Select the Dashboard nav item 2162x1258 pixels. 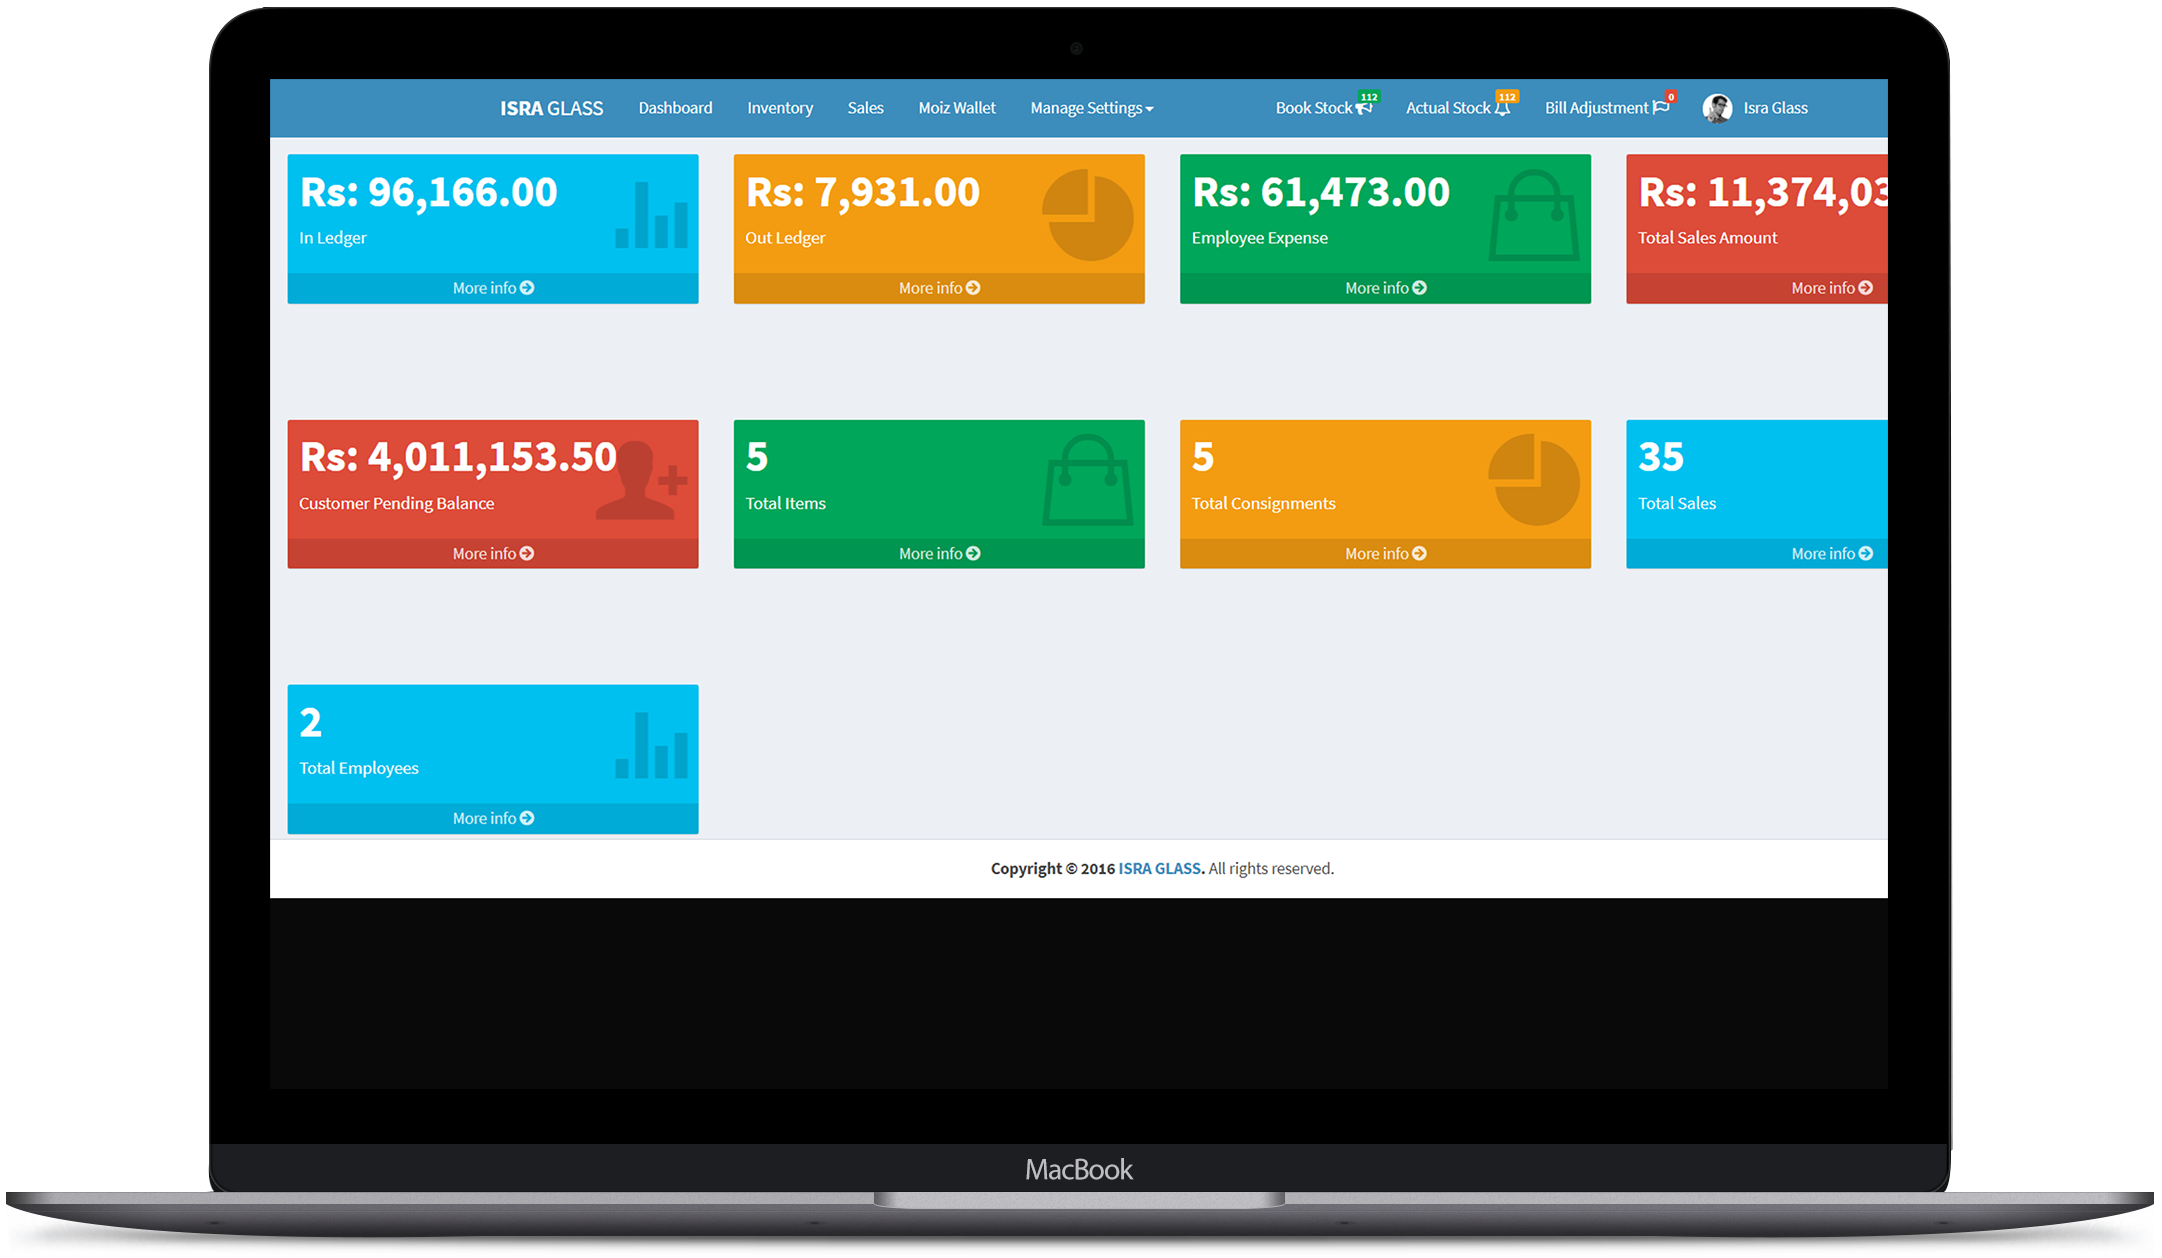(x=675, y=108)
